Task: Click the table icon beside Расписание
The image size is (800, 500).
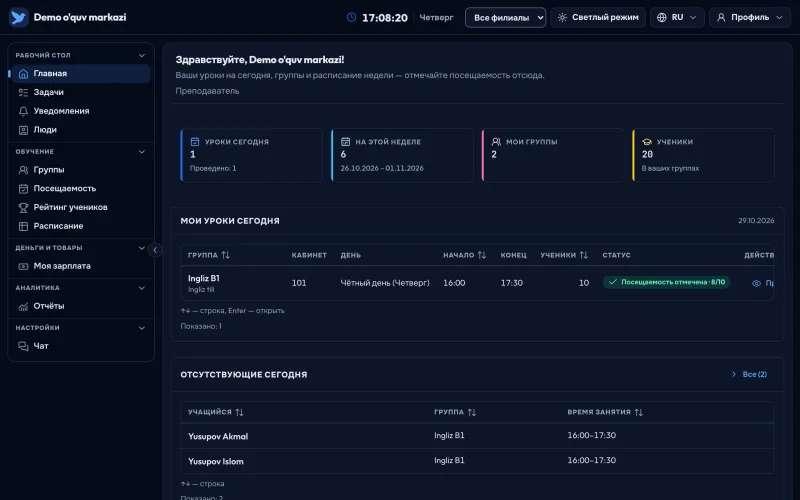Action: pos(23,226)
